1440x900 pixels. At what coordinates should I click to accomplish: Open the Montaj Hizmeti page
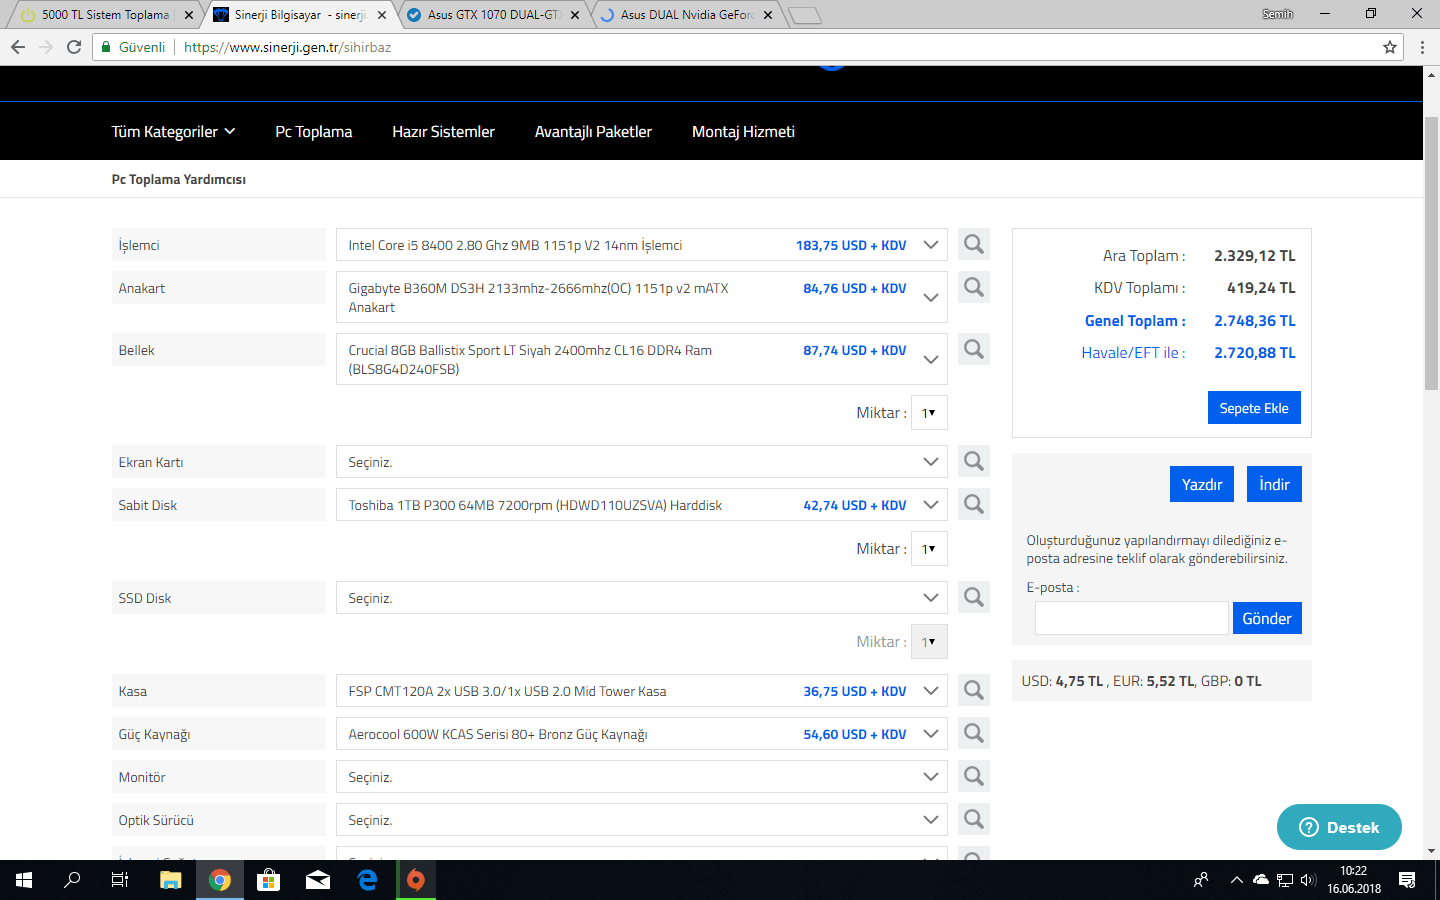tap(743, 132)
